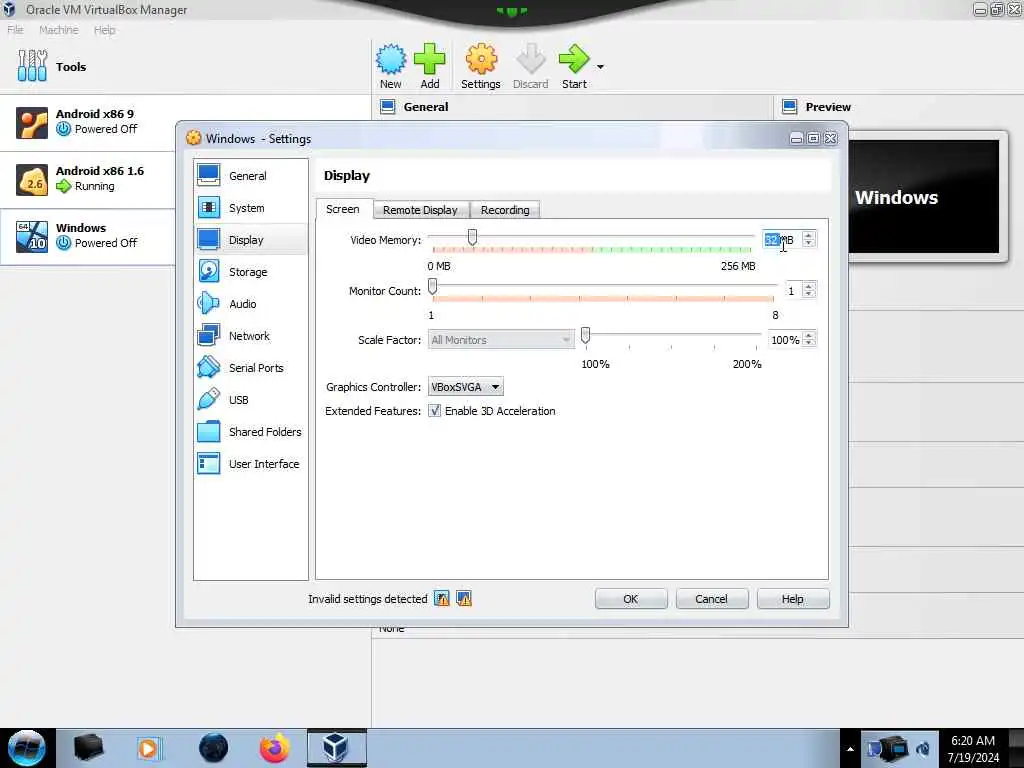The image size is (1024, 768).
Task: Open the General settings category
Action: coord(251,176)
